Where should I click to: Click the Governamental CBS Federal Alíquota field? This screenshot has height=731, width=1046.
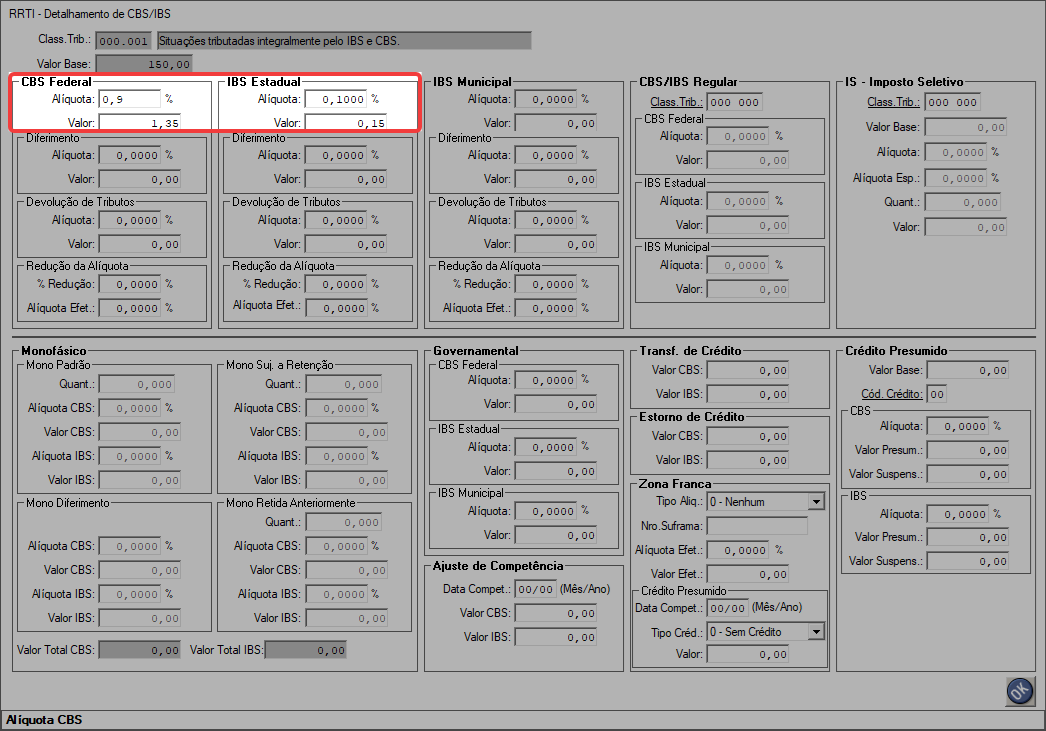546,380
